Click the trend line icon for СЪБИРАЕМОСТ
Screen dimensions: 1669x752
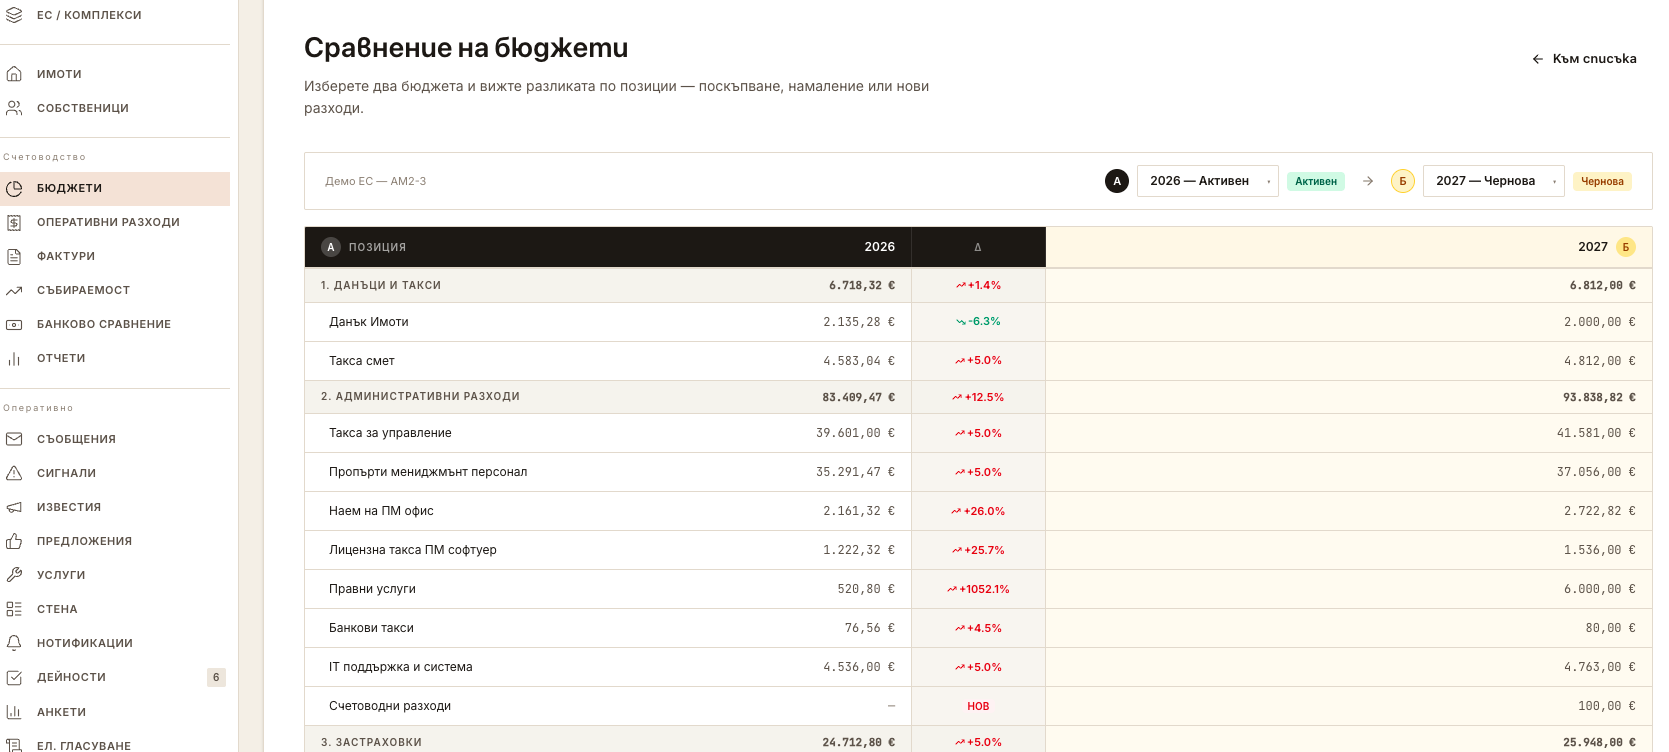(14, 290)
